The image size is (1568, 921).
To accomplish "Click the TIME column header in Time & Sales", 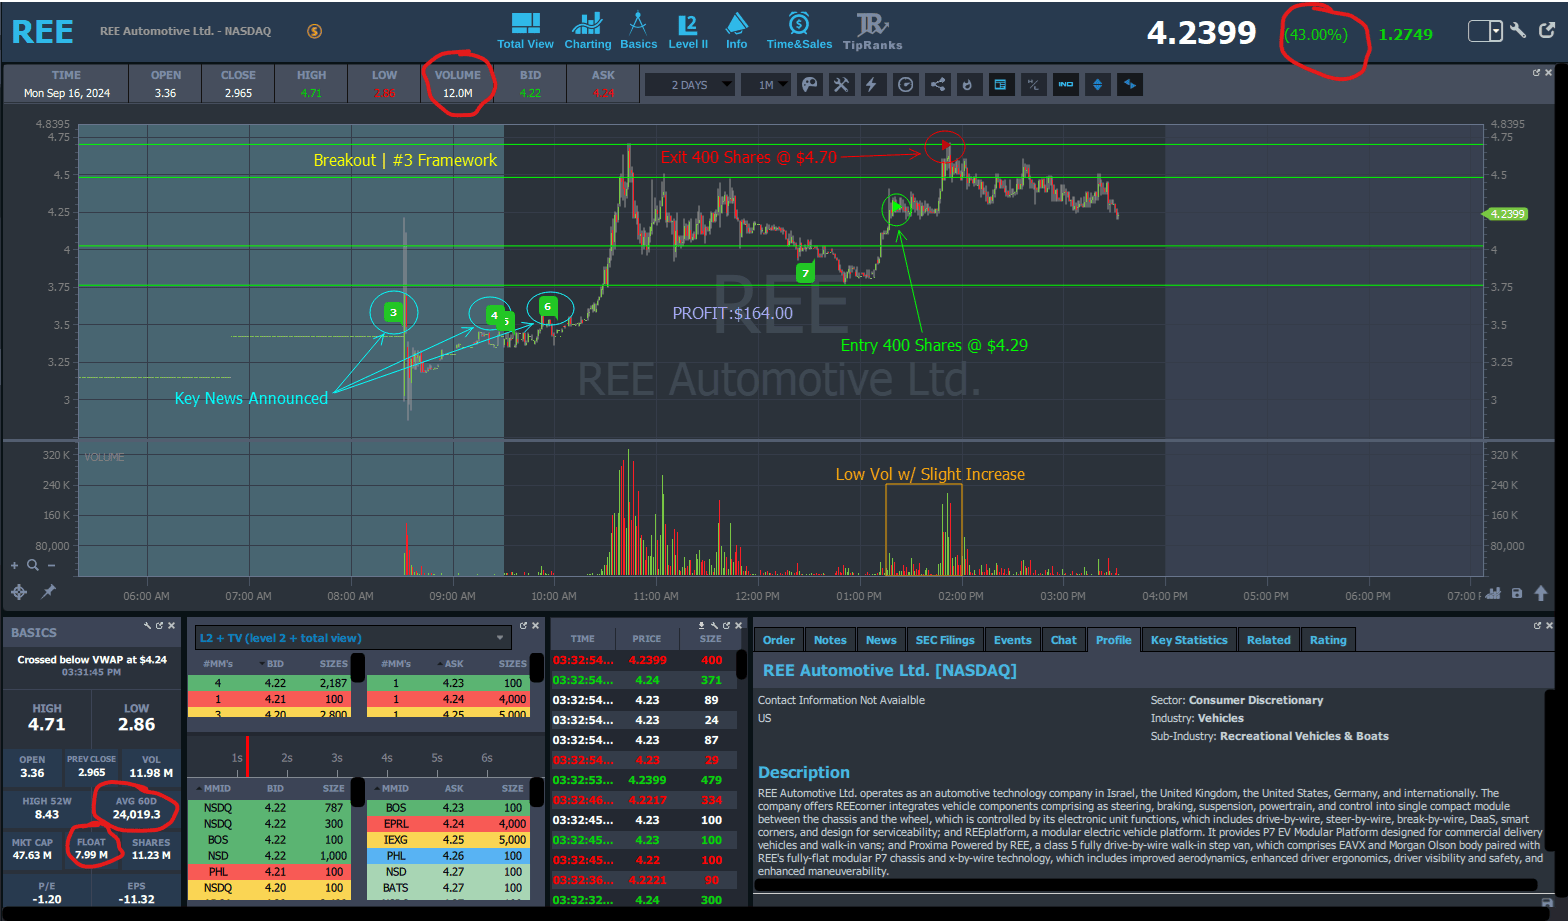I will pyautogui.click(x=582, y=638).
